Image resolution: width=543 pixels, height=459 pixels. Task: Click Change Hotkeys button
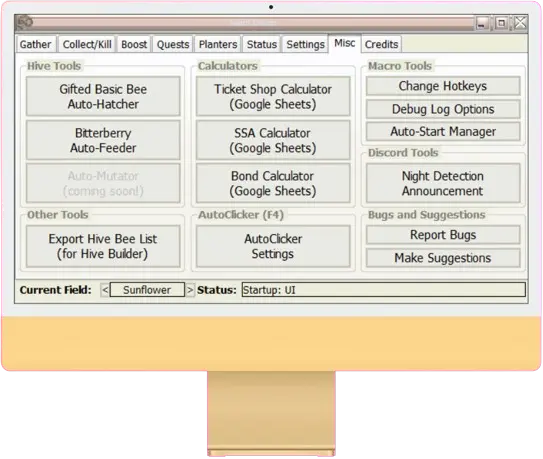(443, 86)
